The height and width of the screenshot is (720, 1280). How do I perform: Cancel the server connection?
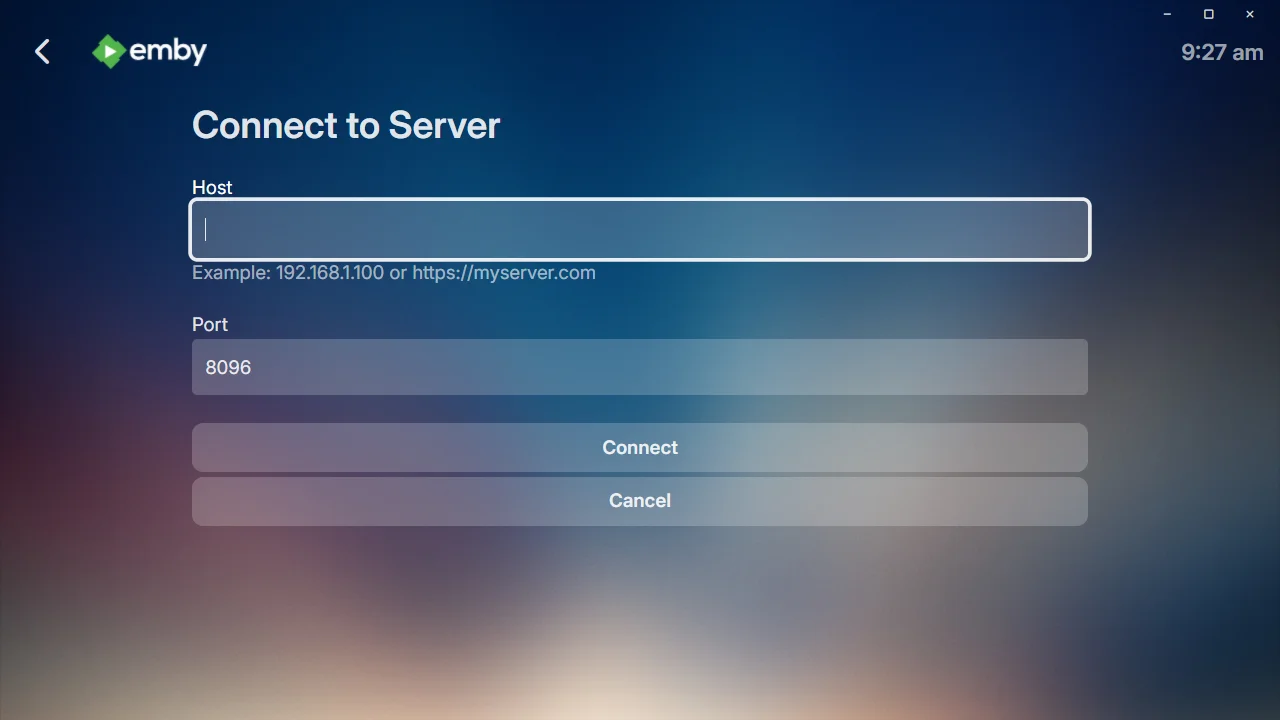click(x=640, y=501)
